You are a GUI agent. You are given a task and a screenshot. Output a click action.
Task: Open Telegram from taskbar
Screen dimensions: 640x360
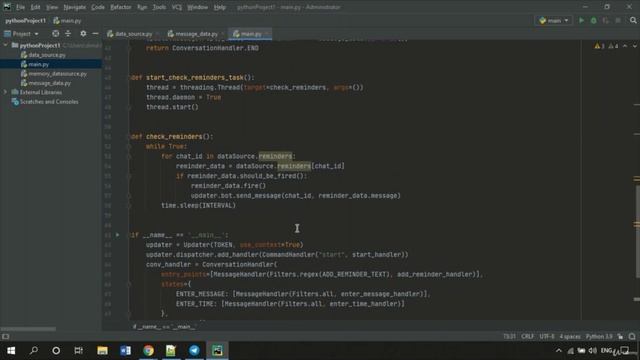(x=194, y=351)
